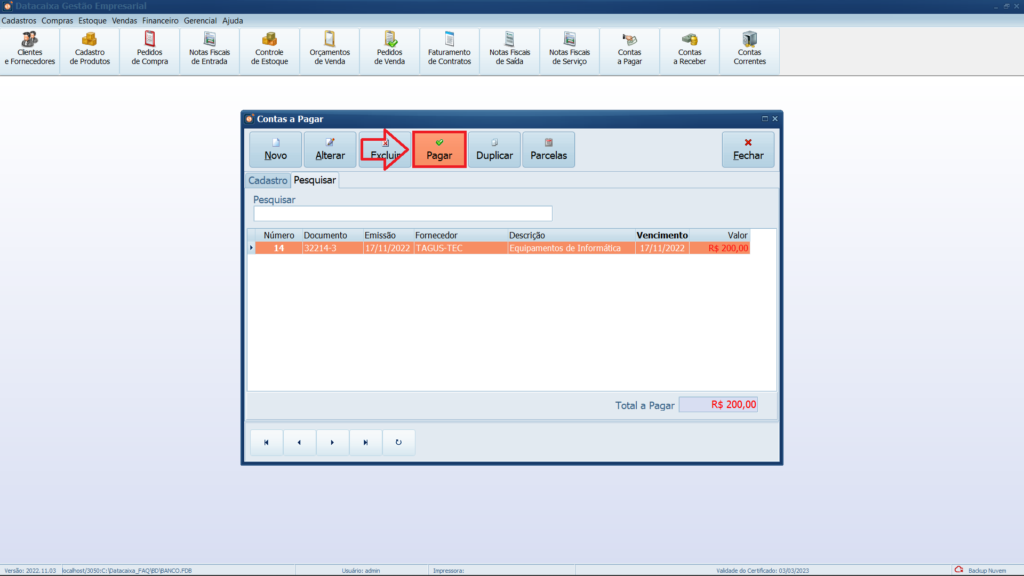Open the Financeiro menu
Image resolution: width=1024 pixels, height=576 pixels.
pos(160,20)
